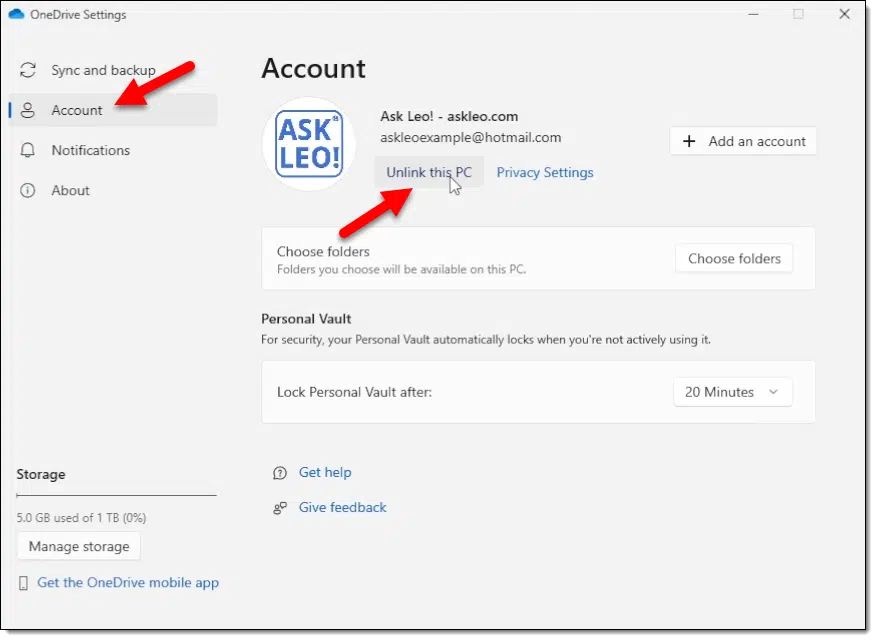
Task: Click the Choose folders button
Action: (734, 259)
